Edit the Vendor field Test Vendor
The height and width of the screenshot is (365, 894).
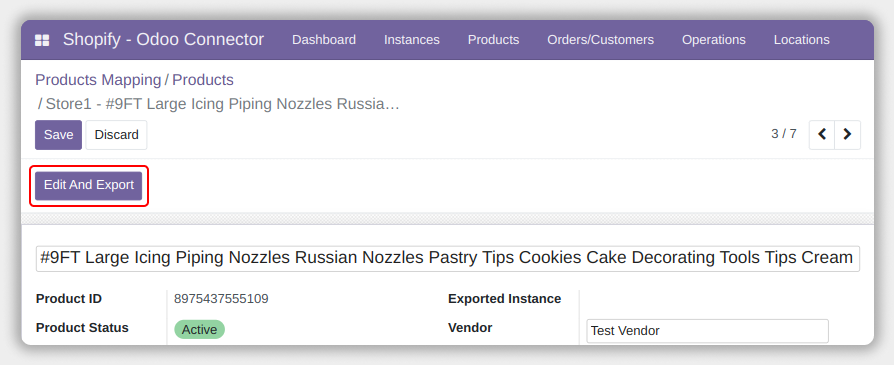coord(707,331)
